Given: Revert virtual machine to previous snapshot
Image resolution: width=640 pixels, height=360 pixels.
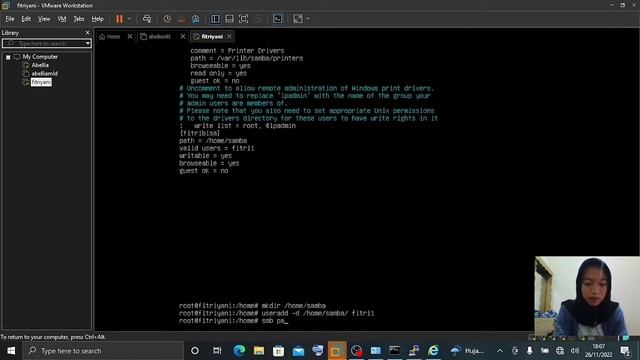Looking at the screenshot, I should [x=182, y=19].
